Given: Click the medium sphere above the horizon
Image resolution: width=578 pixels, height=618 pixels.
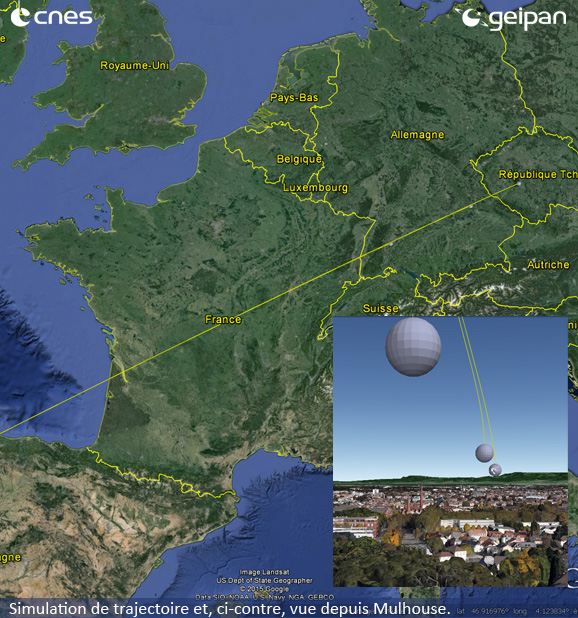Looking at the screenshot, I should click(484, 453).
